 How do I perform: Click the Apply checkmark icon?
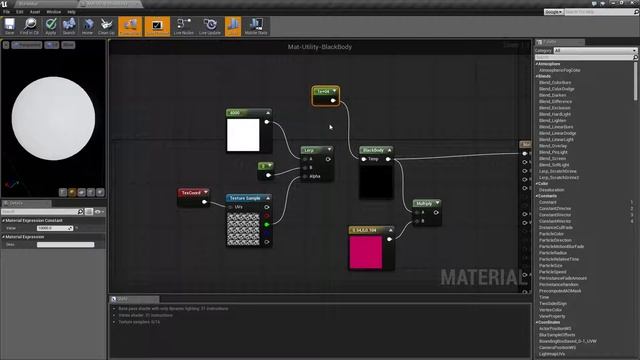[x=51, y=26]
